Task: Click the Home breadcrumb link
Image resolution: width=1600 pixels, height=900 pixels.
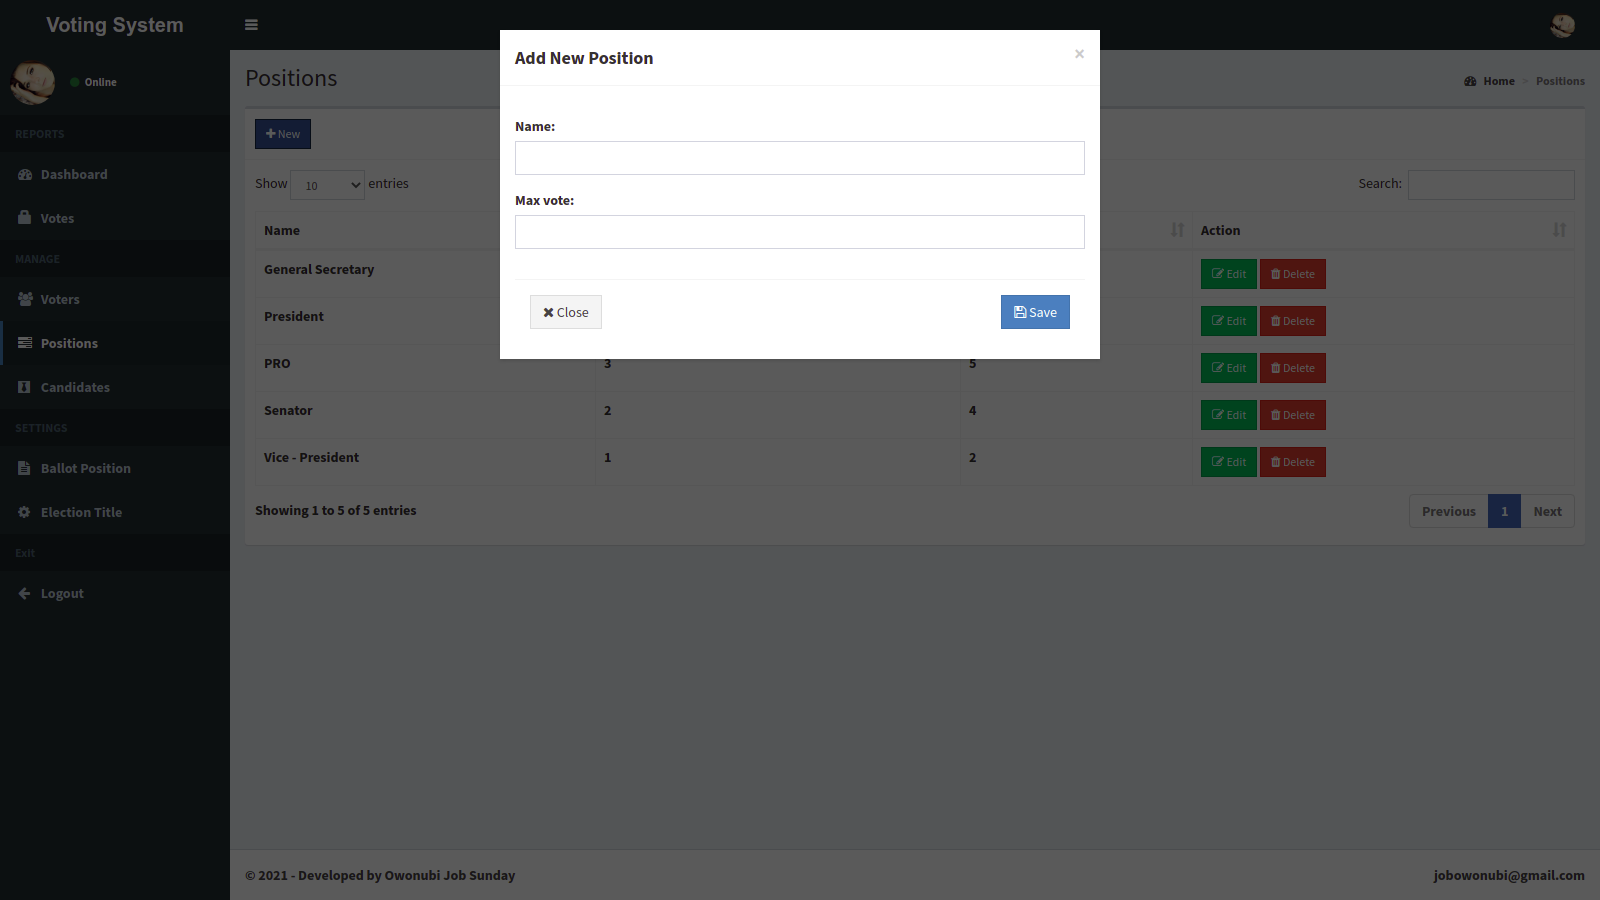Action: coord(1490,81)
